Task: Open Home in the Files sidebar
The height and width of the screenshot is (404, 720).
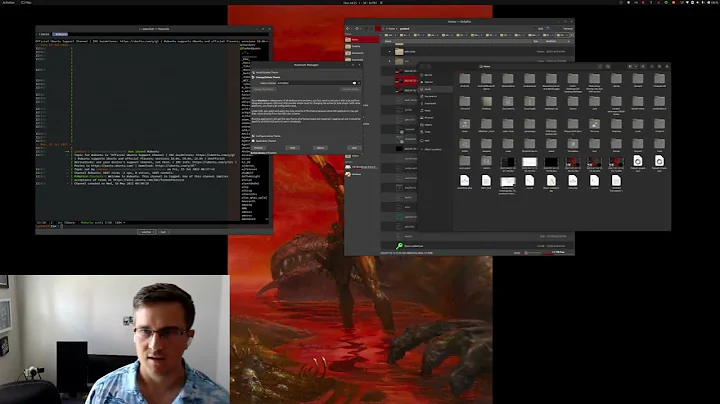Action: 435,89
